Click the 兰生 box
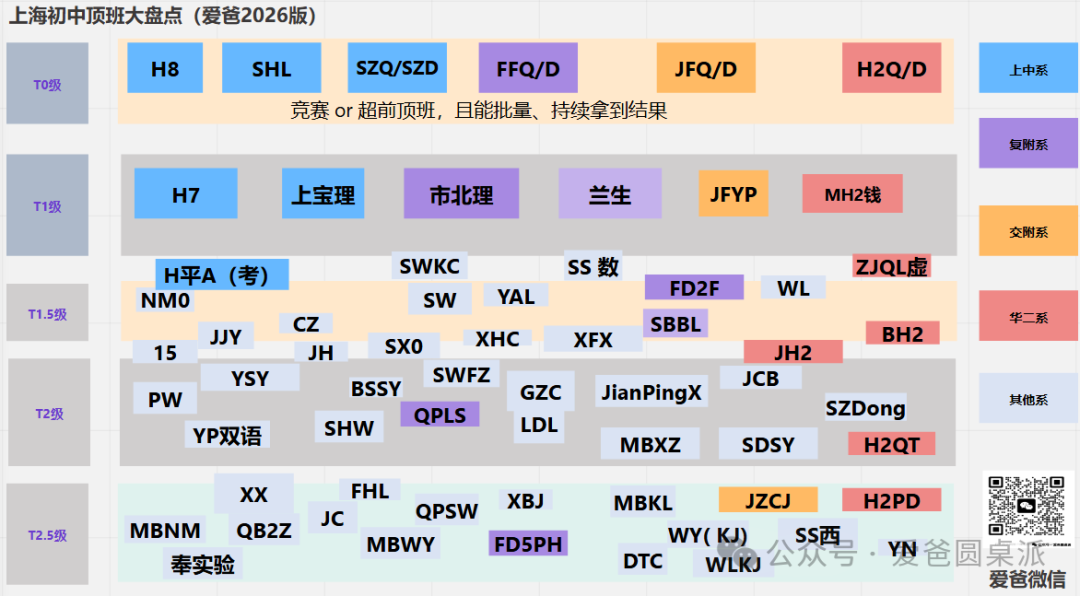This screenshot has height=596, width=1080. (610, 194)
